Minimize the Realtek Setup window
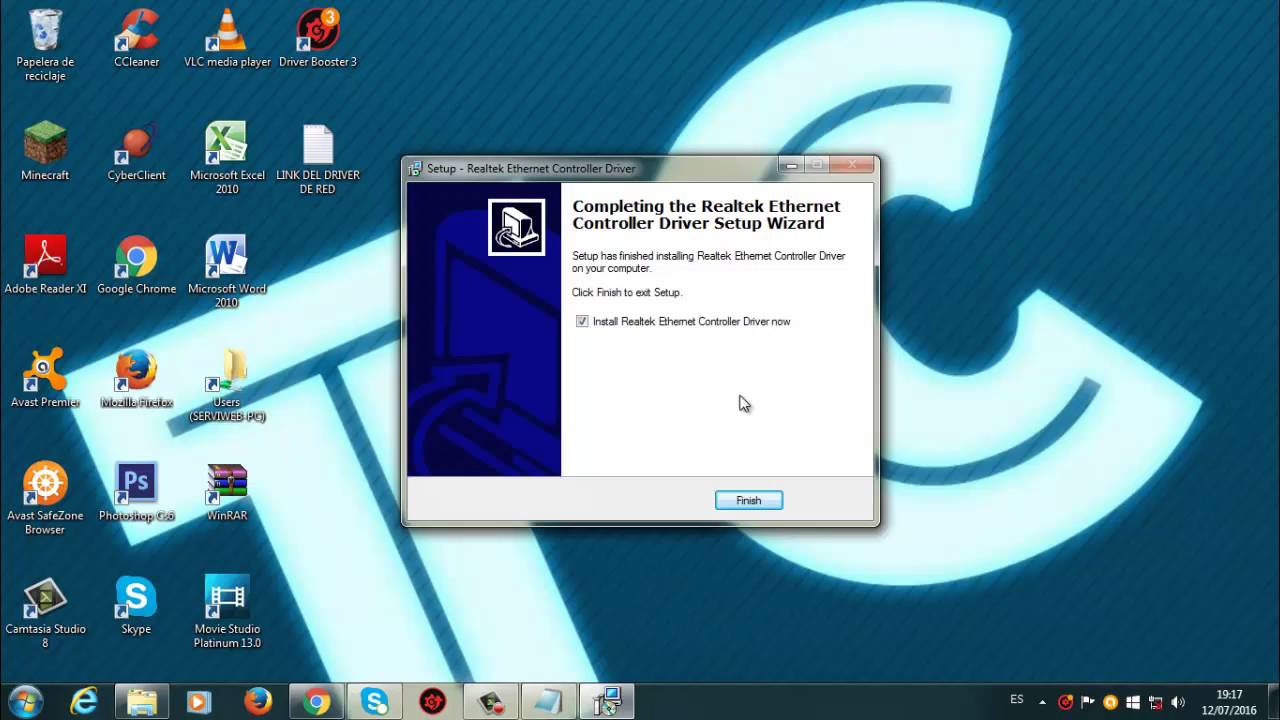This screenshot has width=1280, height=720. (792, 165)
